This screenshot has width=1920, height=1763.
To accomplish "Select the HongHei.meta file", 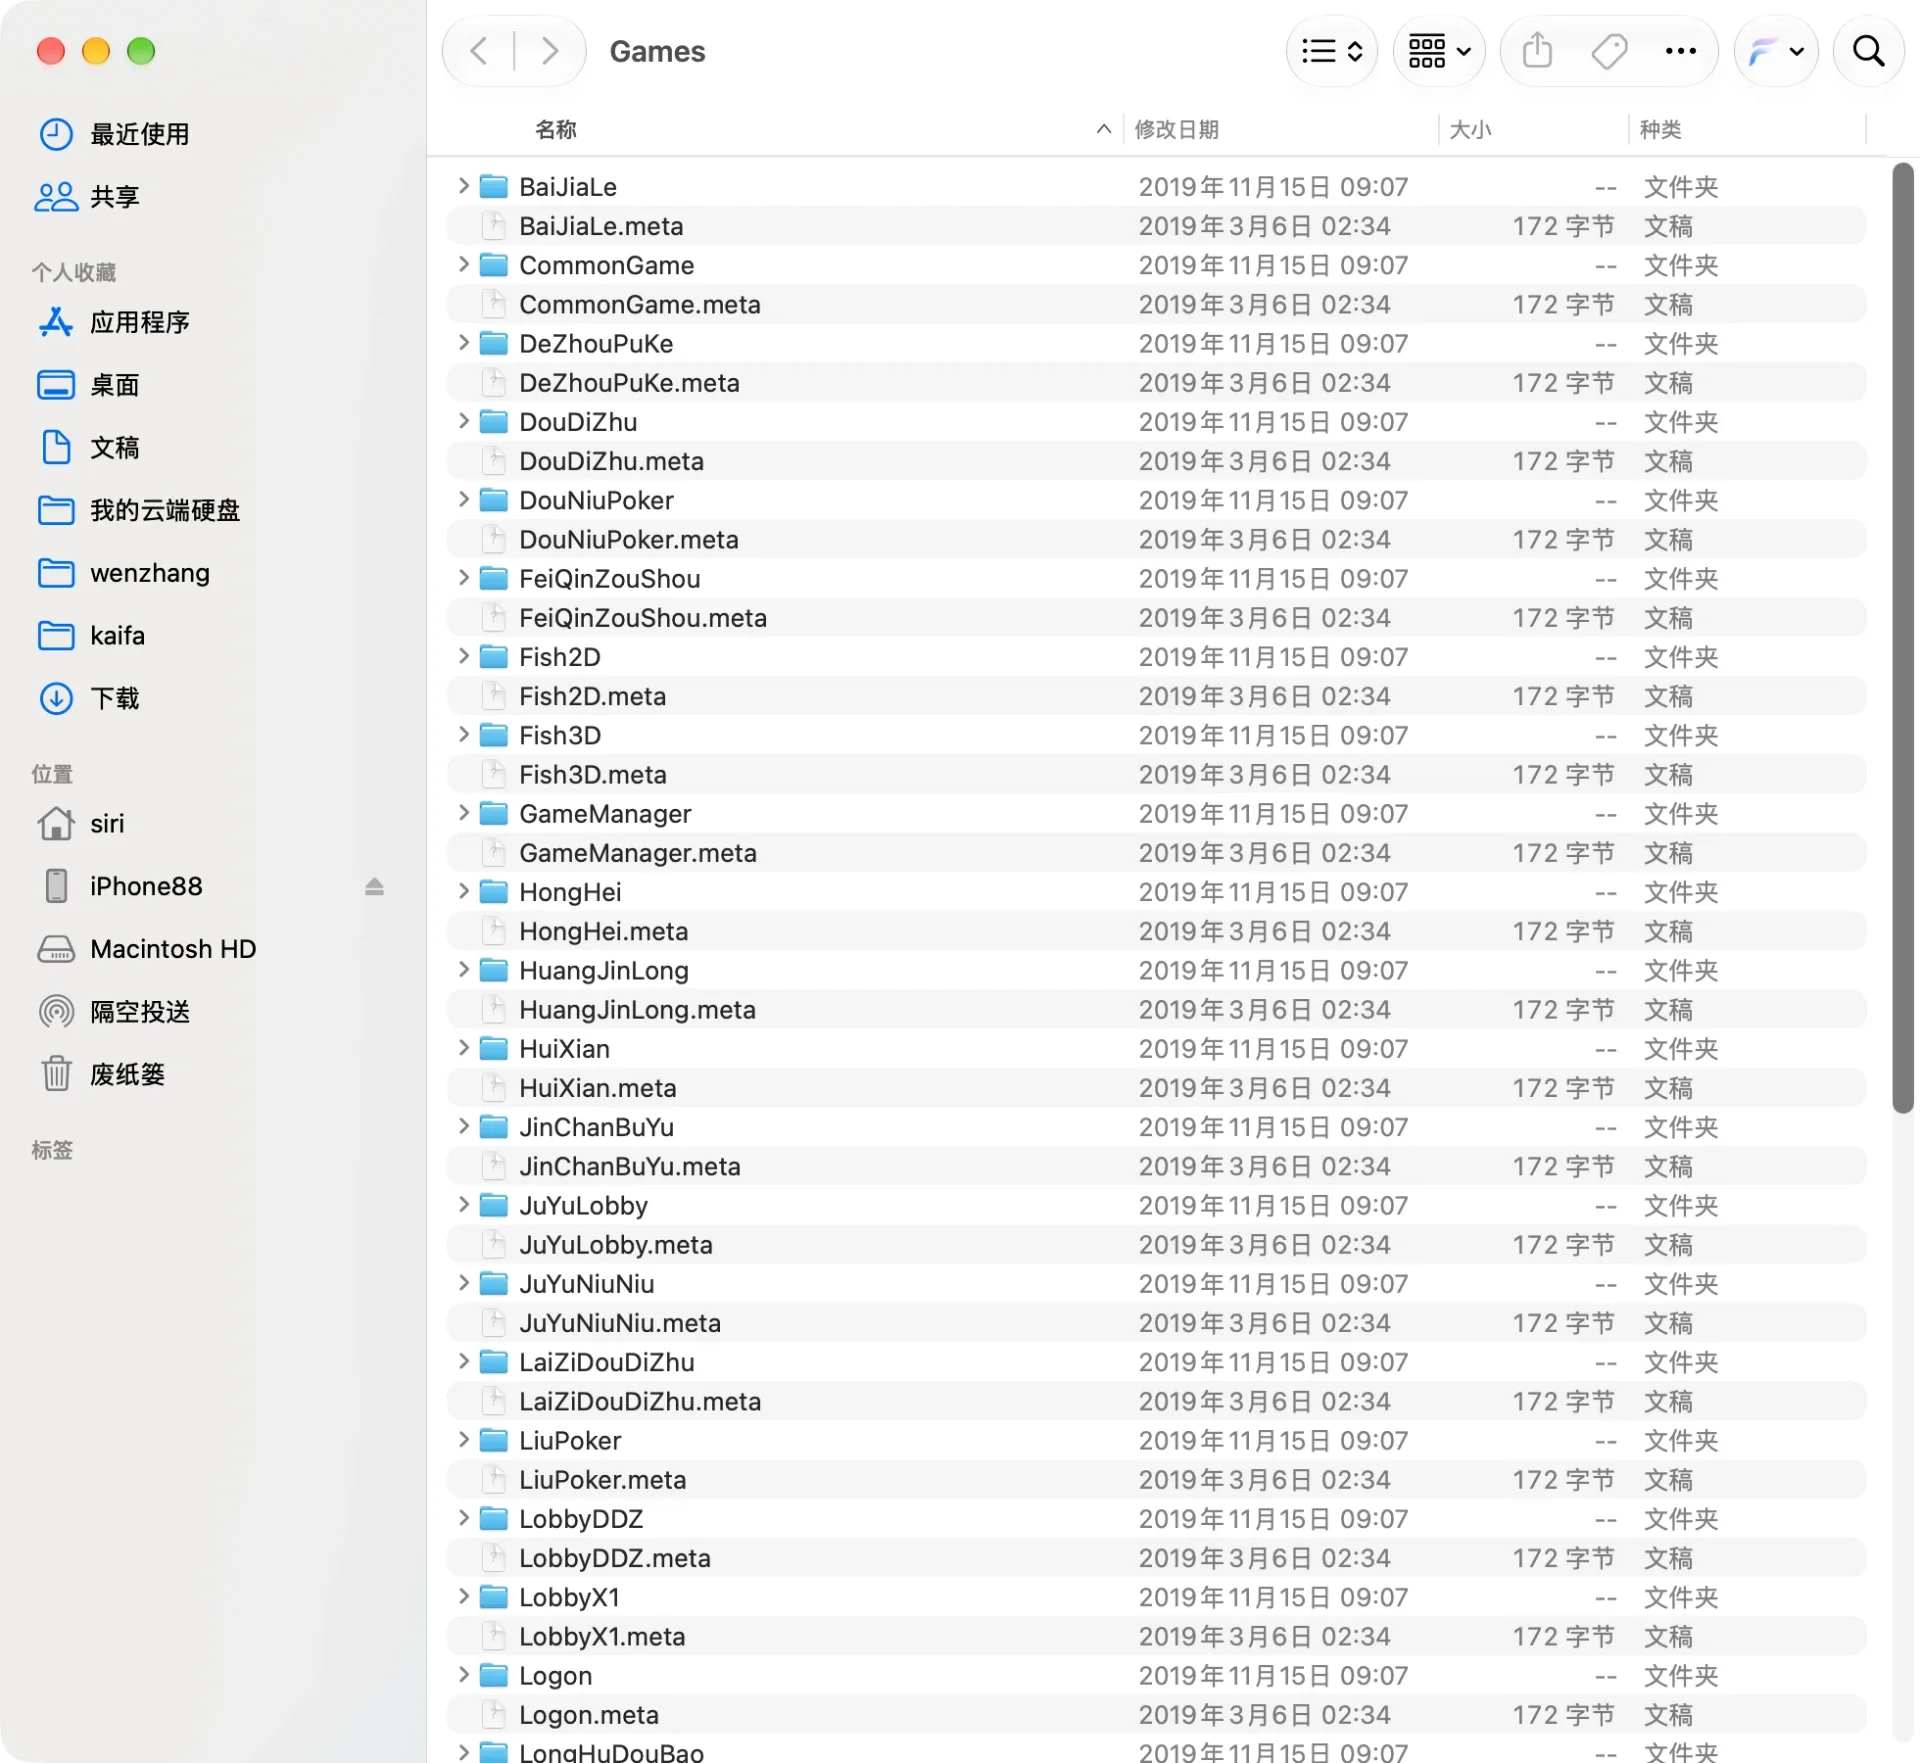I will tap(1157, 932).
